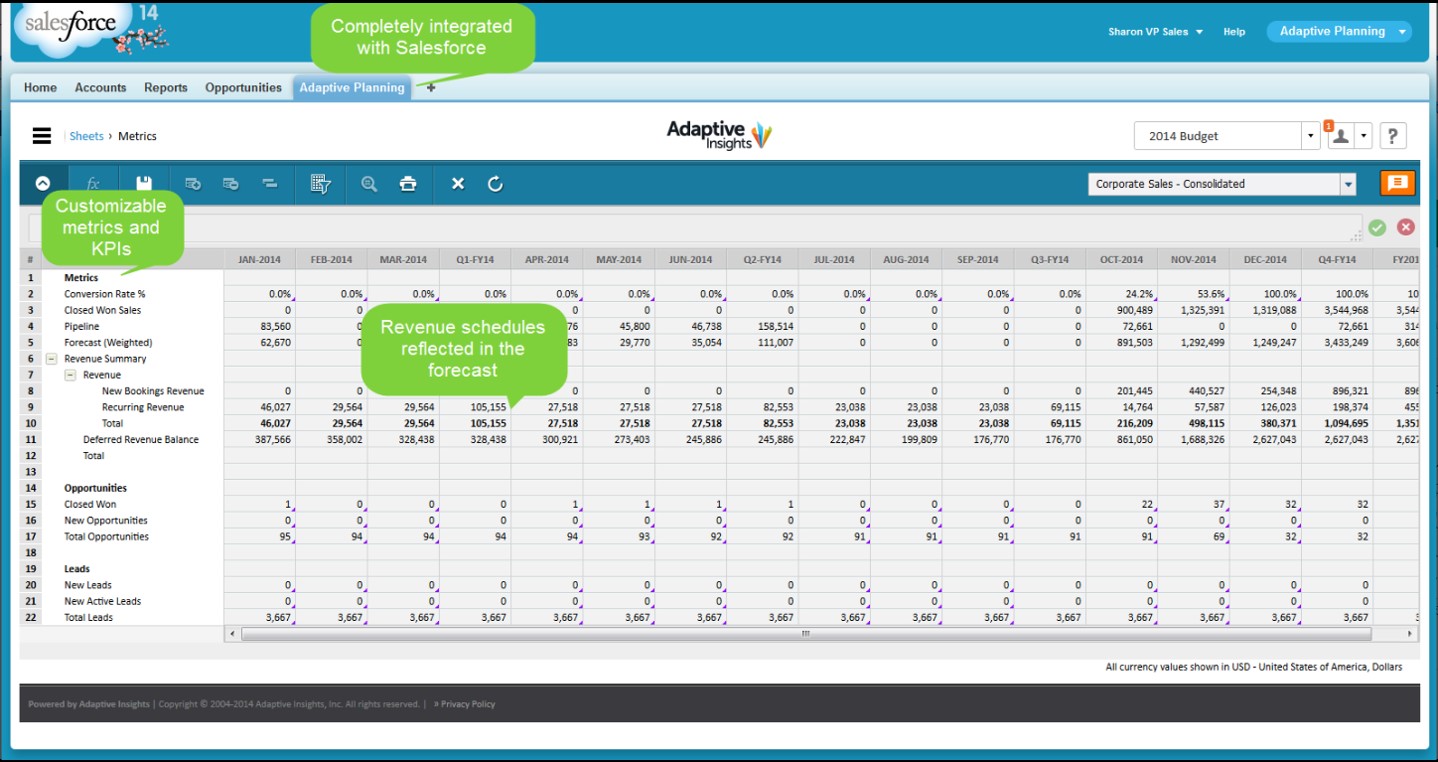Open the hamburger navigation menu

point(41,136)
